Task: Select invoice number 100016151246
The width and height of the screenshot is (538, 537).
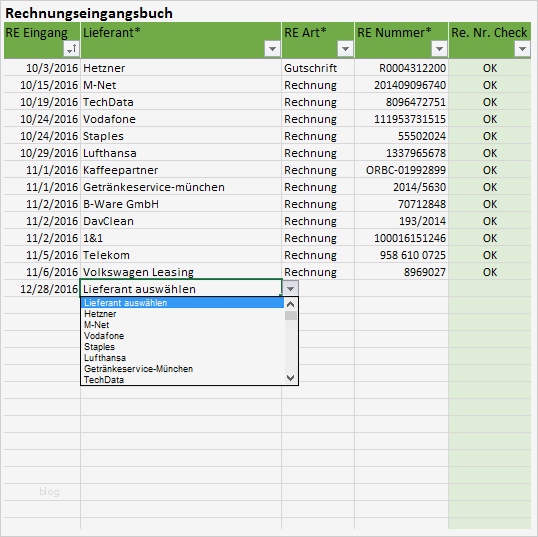Action: coord(401,238)
